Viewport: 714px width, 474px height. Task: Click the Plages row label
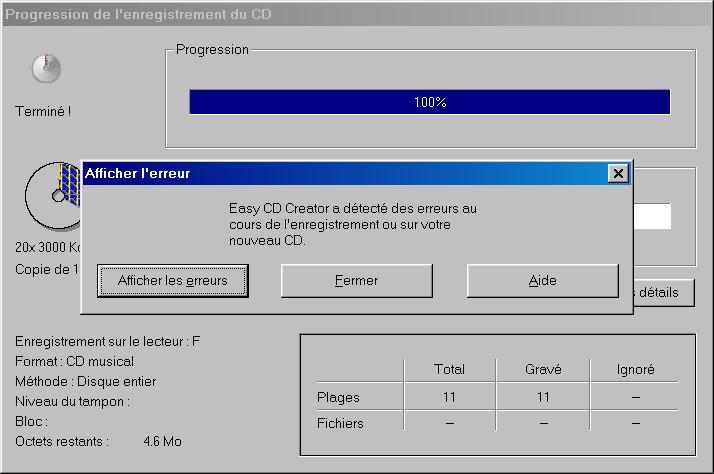[338, 398]
